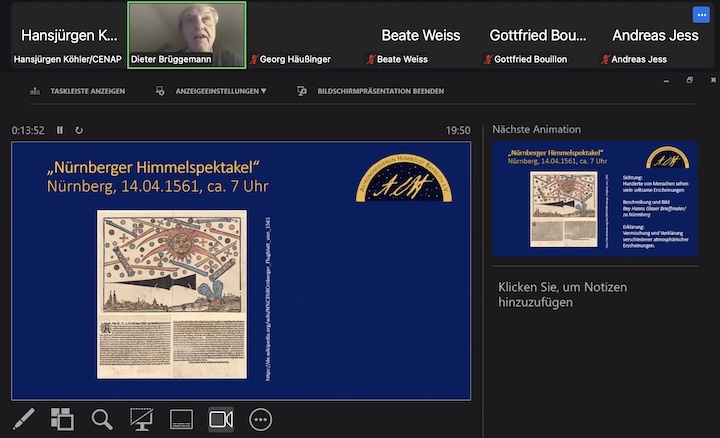Open the pen and laser pointer tools
This screenshot has height=438, width=720.
coord(22,419)
